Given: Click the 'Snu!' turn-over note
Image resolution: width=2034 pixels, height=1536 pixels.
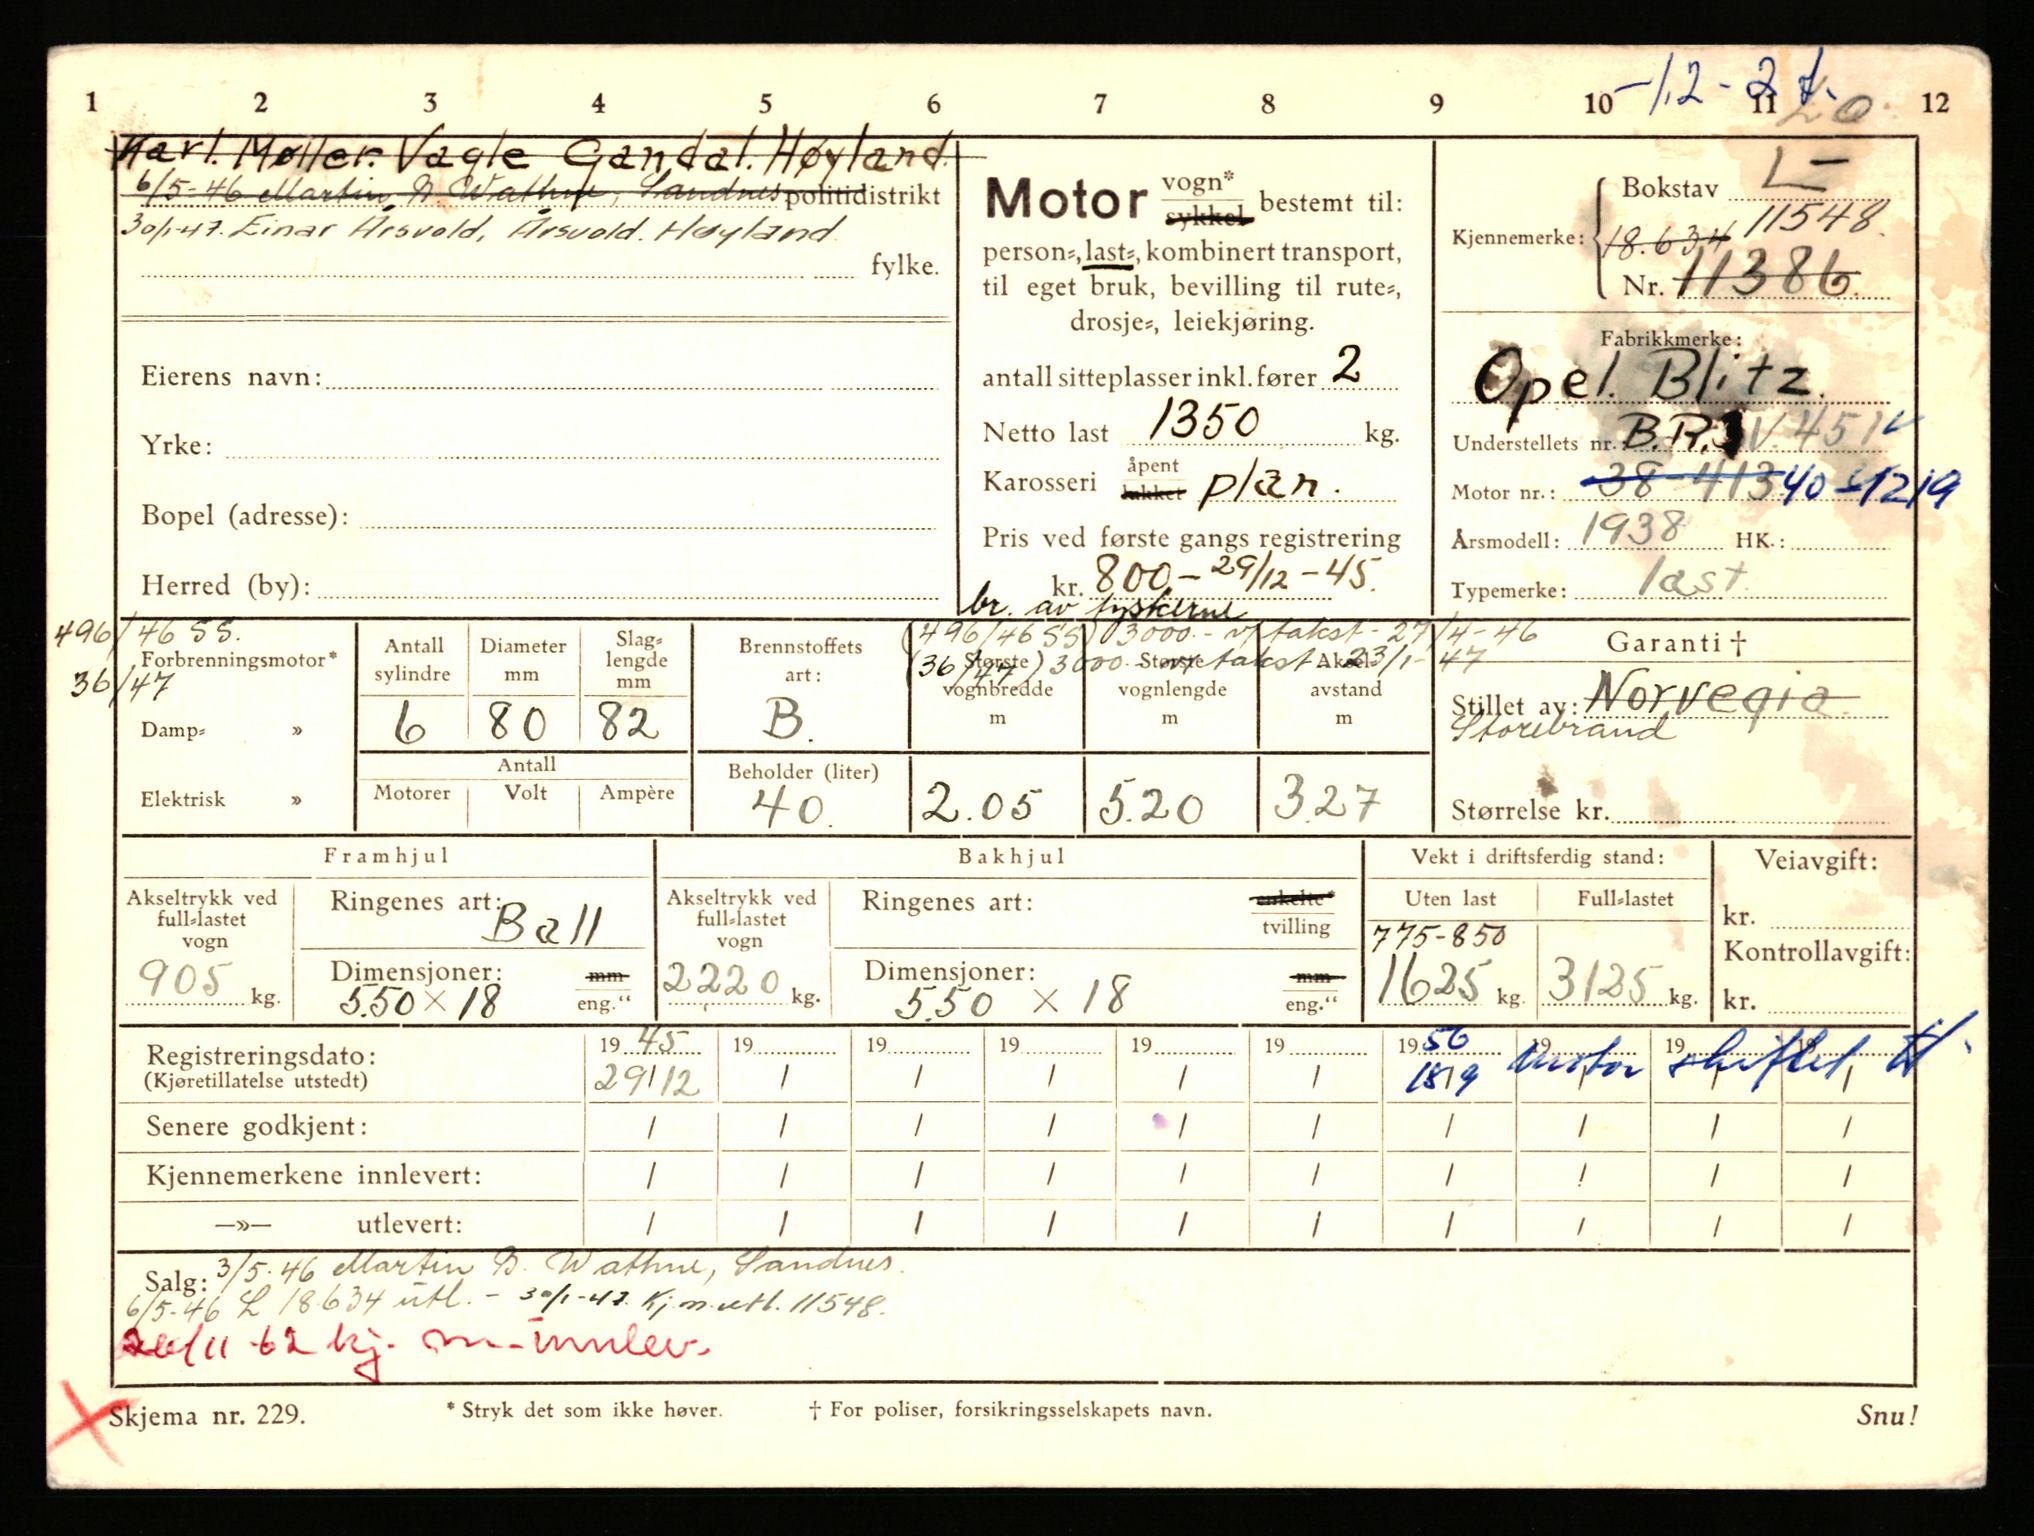Looking at the screenshot, I should 1887,1414.
